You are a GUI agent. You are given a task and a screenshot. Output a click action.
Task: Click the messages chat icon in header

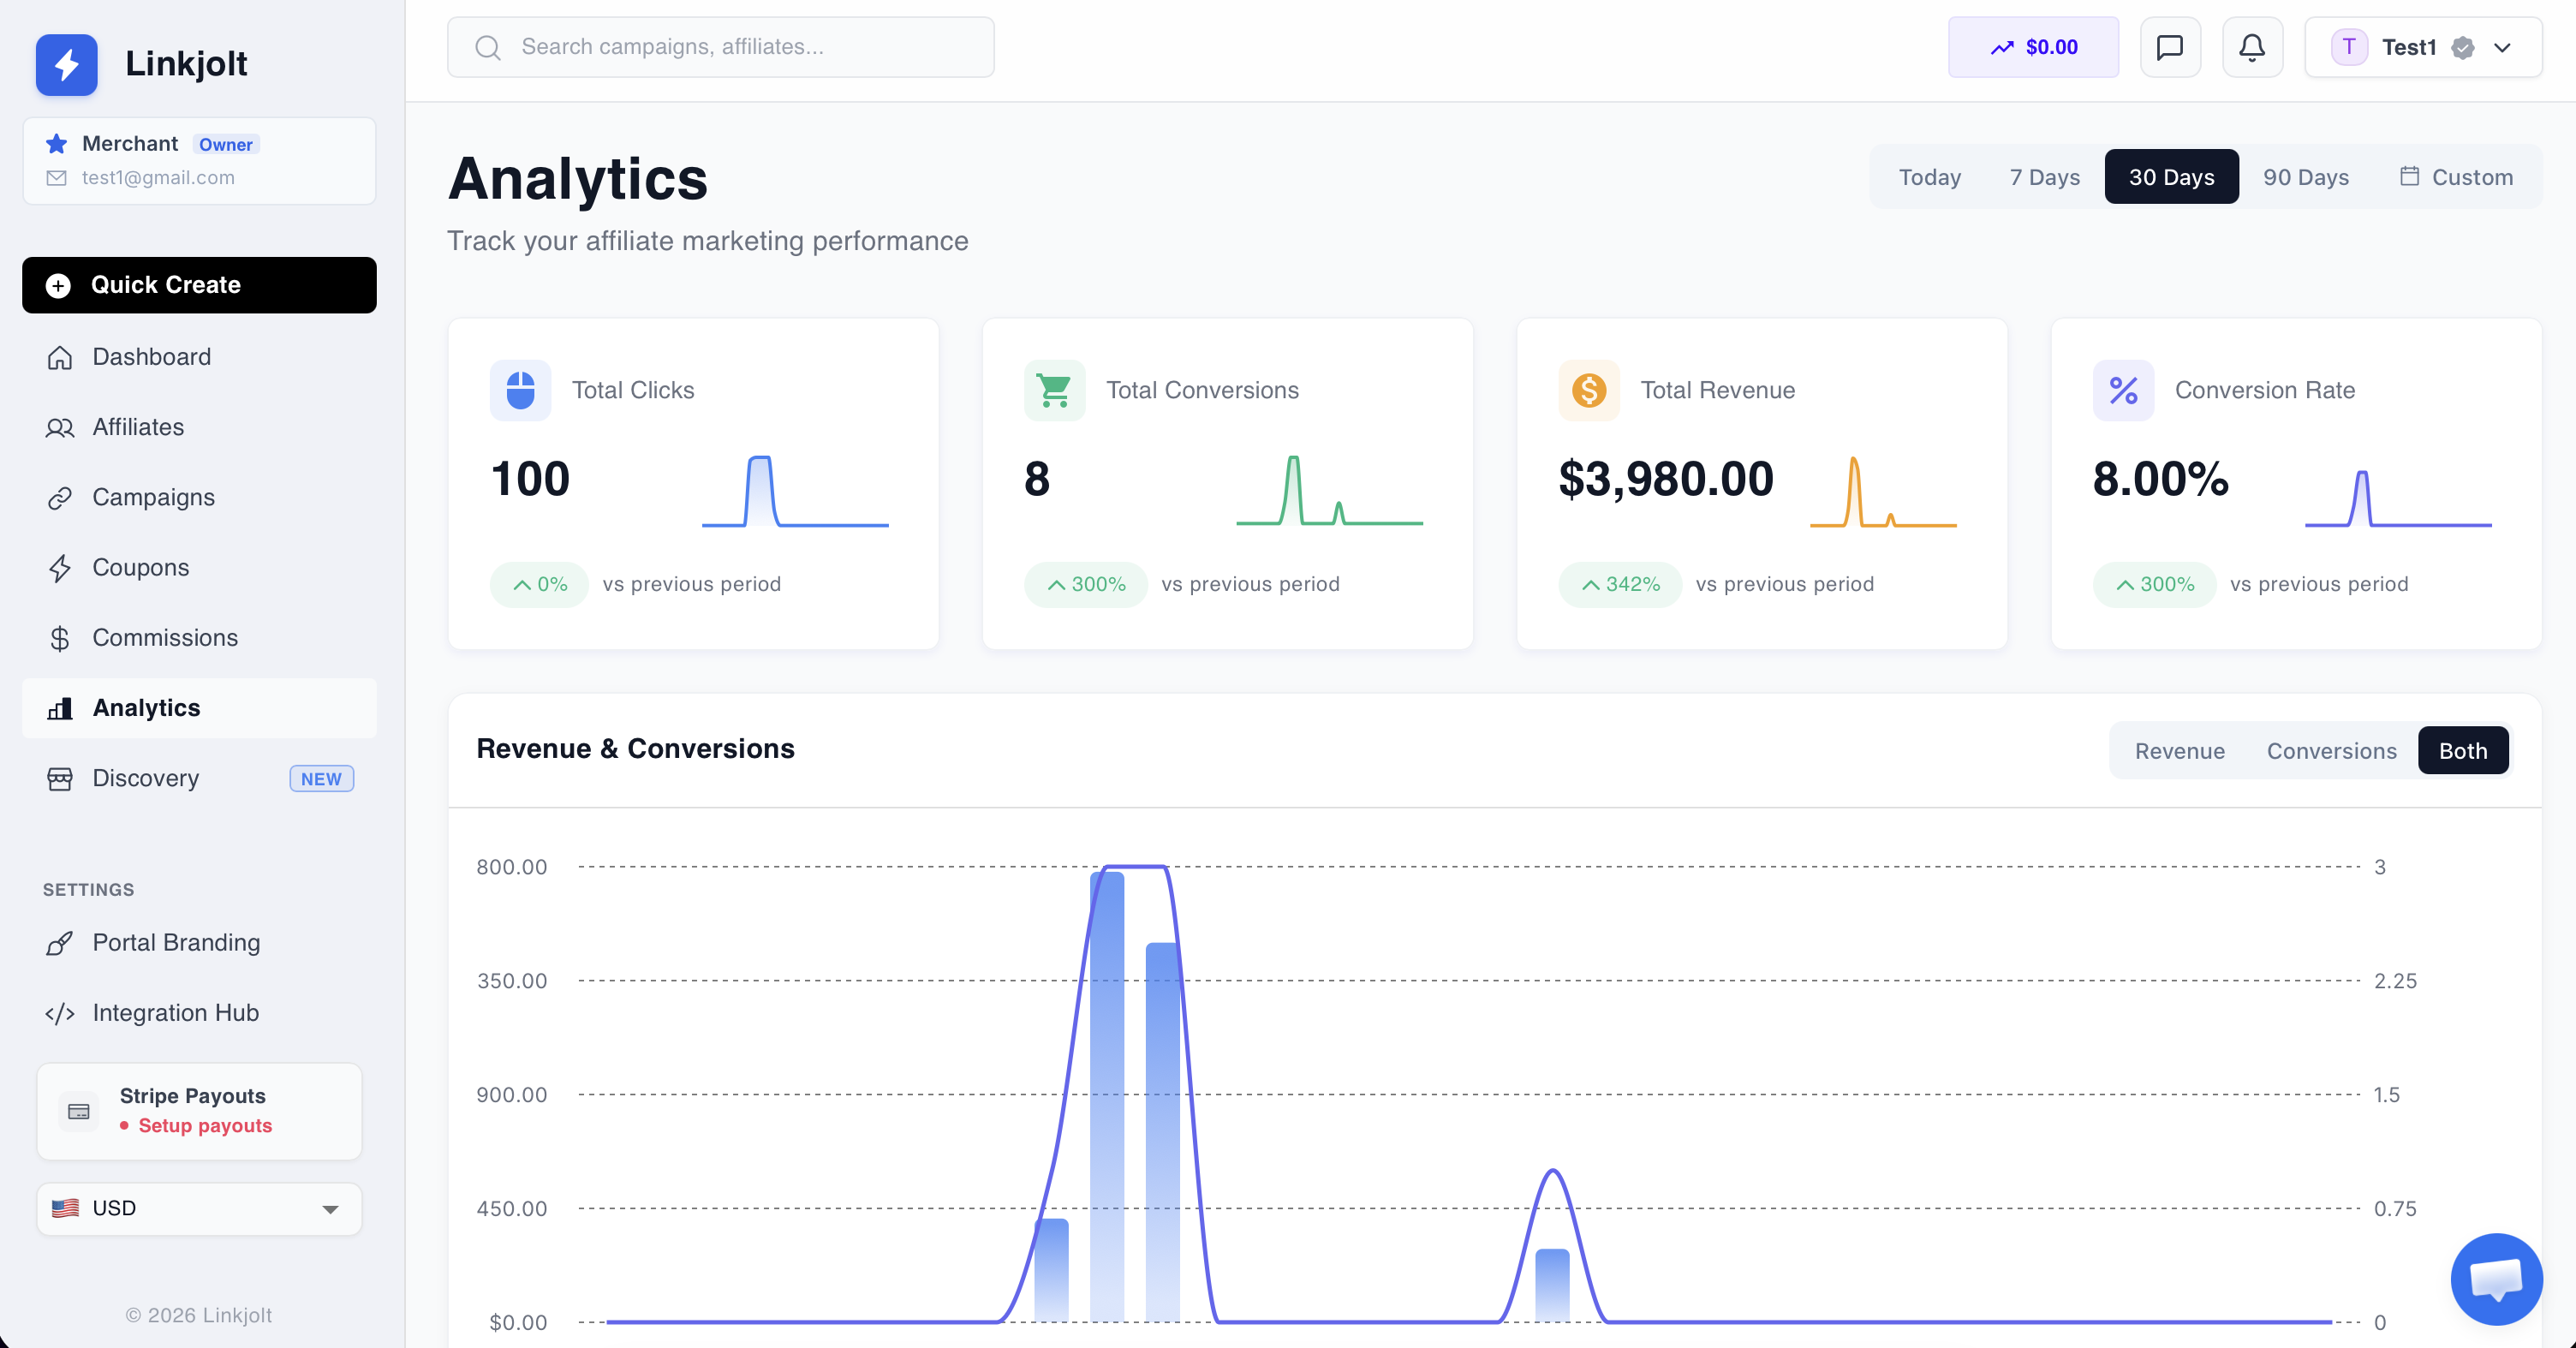point(2169,47)
